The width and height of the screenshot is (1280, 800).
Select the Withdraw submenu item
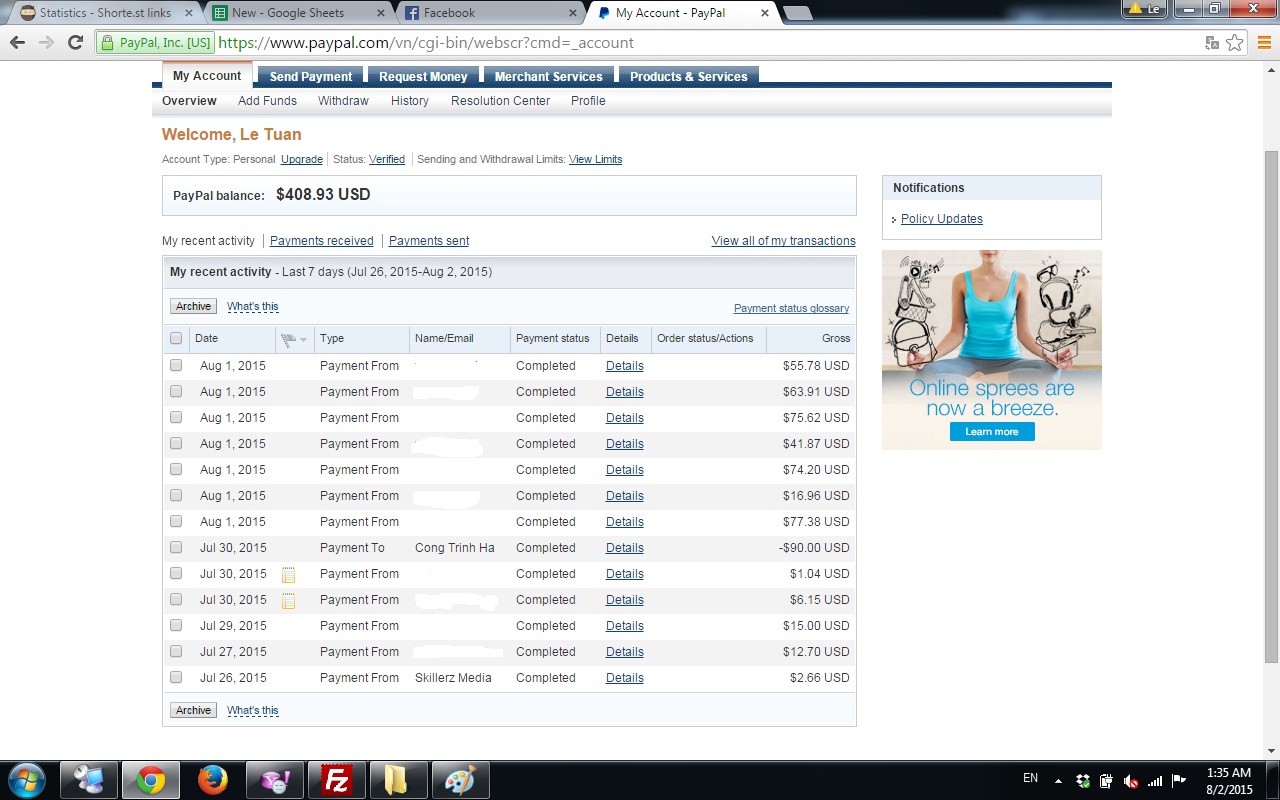(x=343, y=101)
